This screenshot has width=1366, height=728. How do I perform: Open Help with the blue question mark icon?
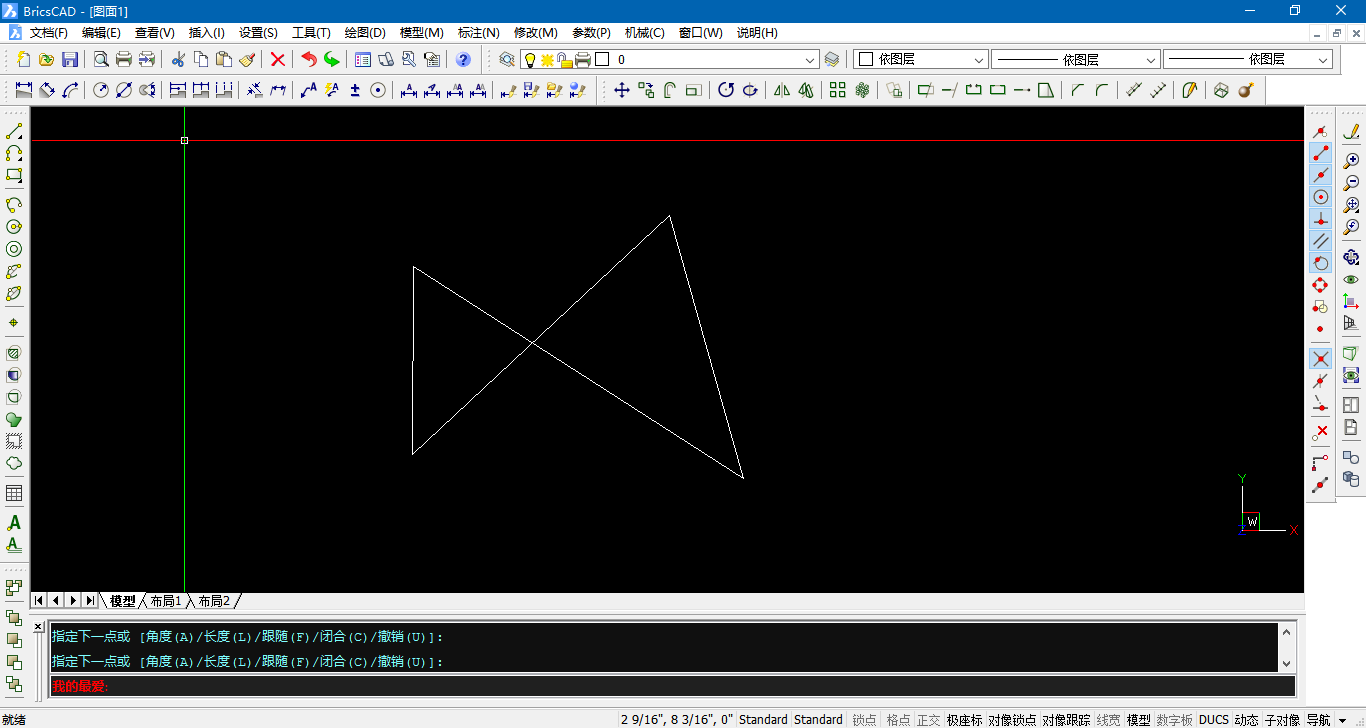(x=463, y=59)
